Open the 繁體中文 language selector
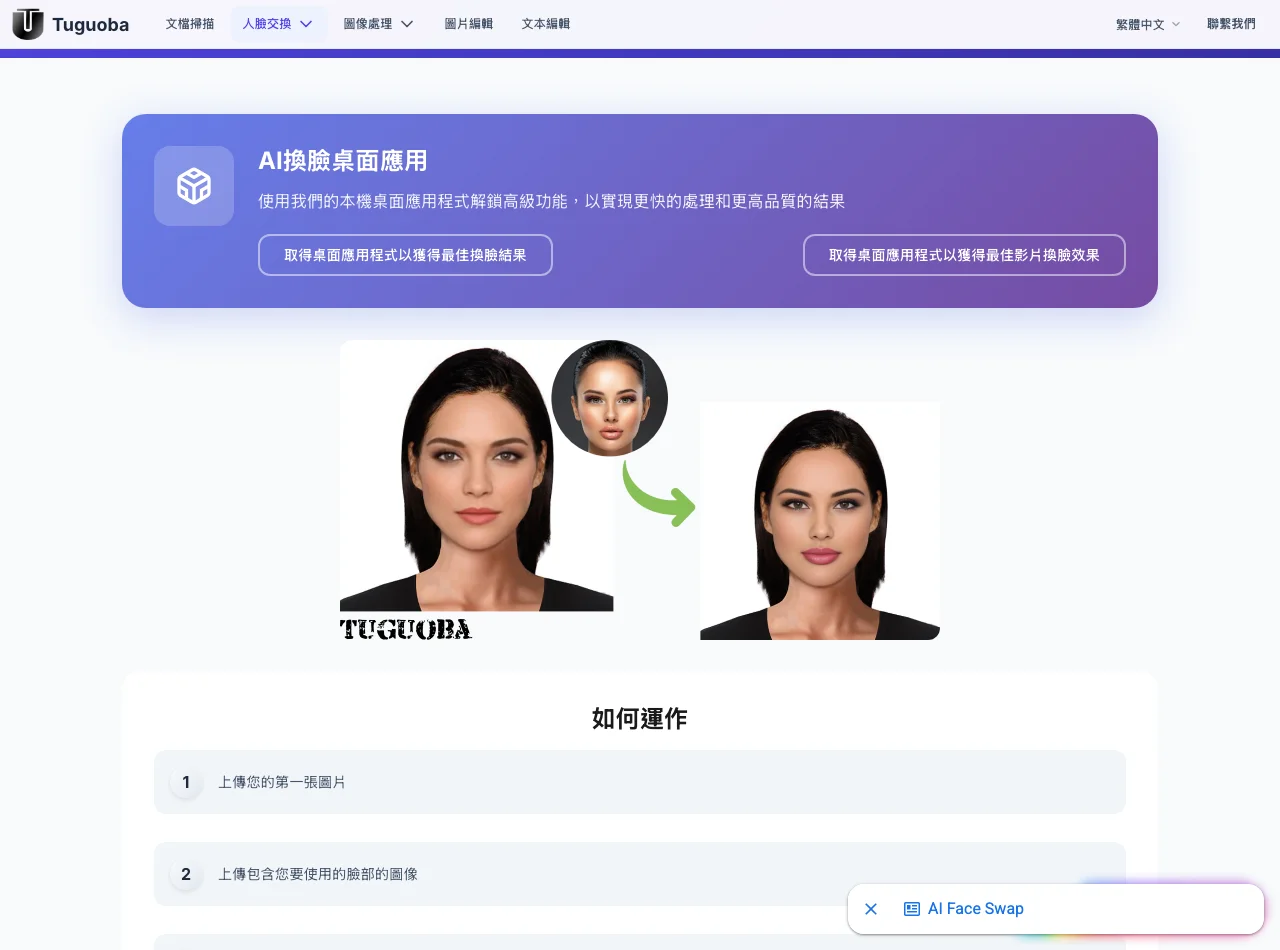 point(1148,24)
